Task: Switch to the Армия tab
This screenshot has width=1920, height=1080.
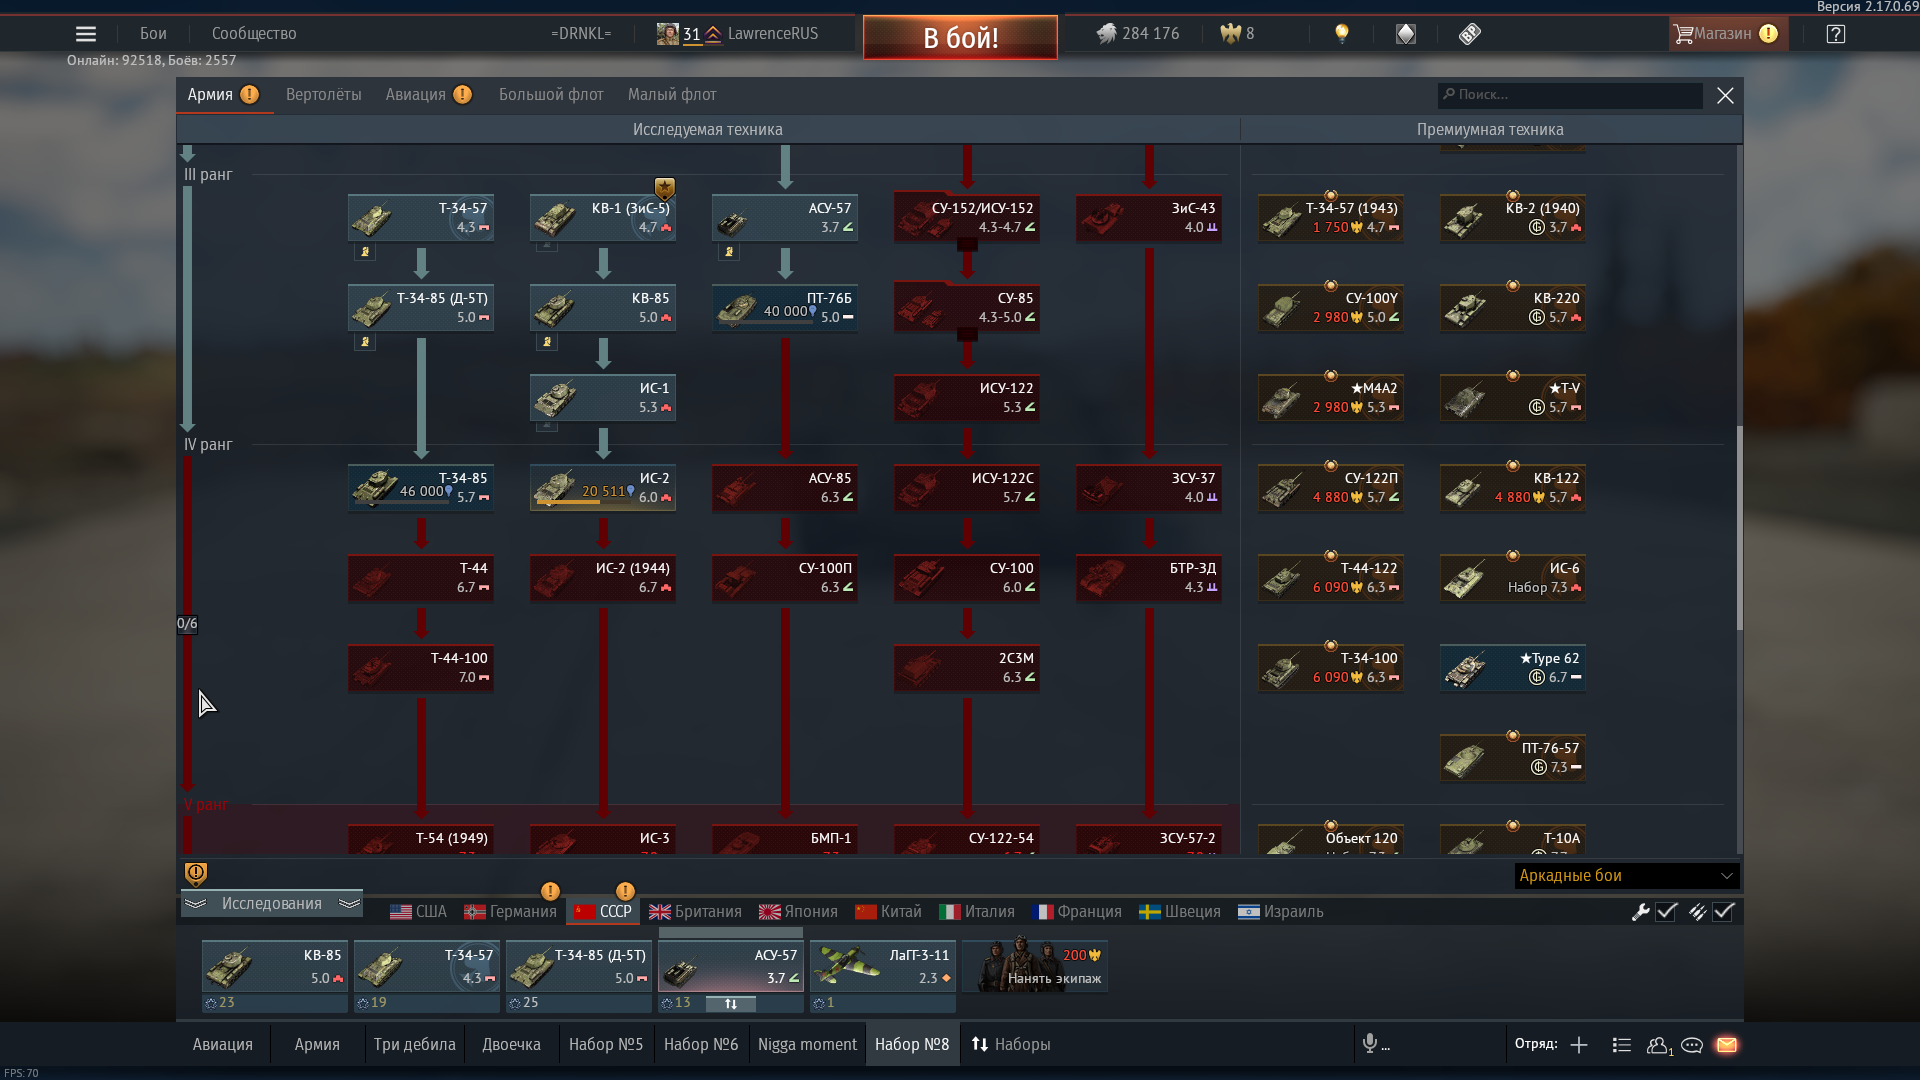Action: click(x=223, y=95)
